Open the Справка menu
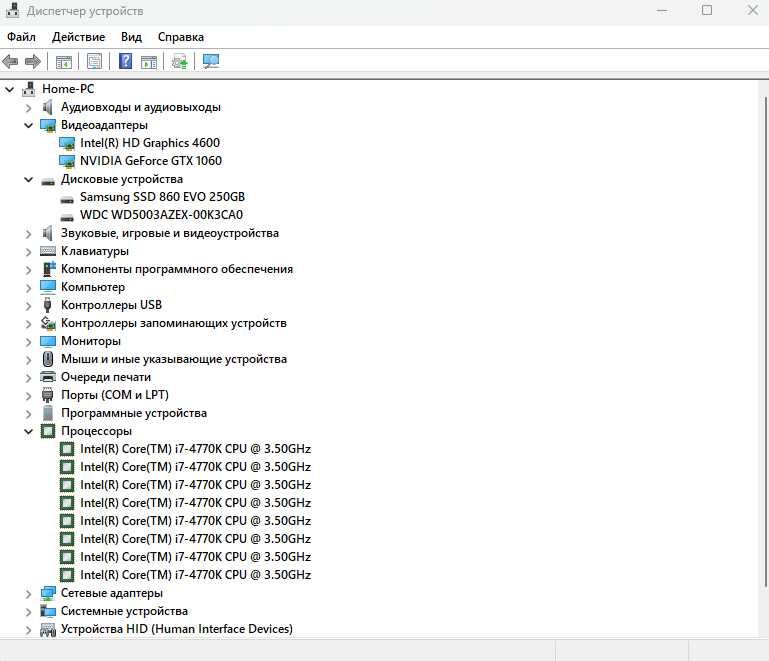769x661 pixels. tap(180, 37)
